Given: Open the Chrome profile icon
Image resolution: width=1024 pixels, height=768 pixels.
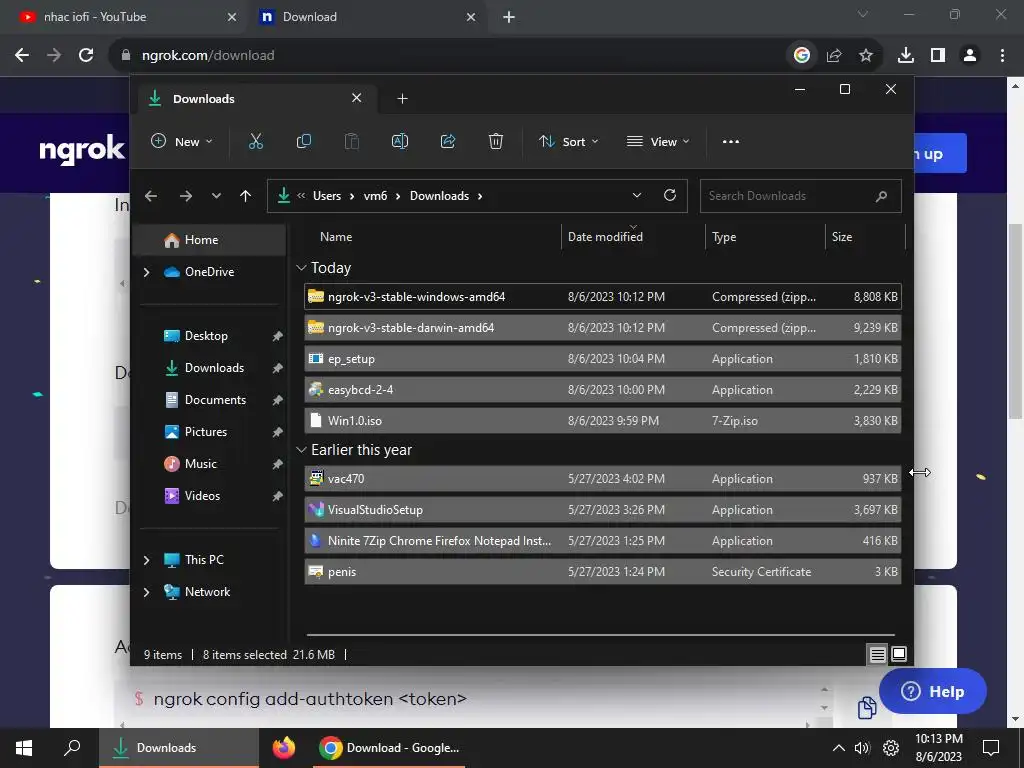Looking at the screenshot, I should [970, 56].
